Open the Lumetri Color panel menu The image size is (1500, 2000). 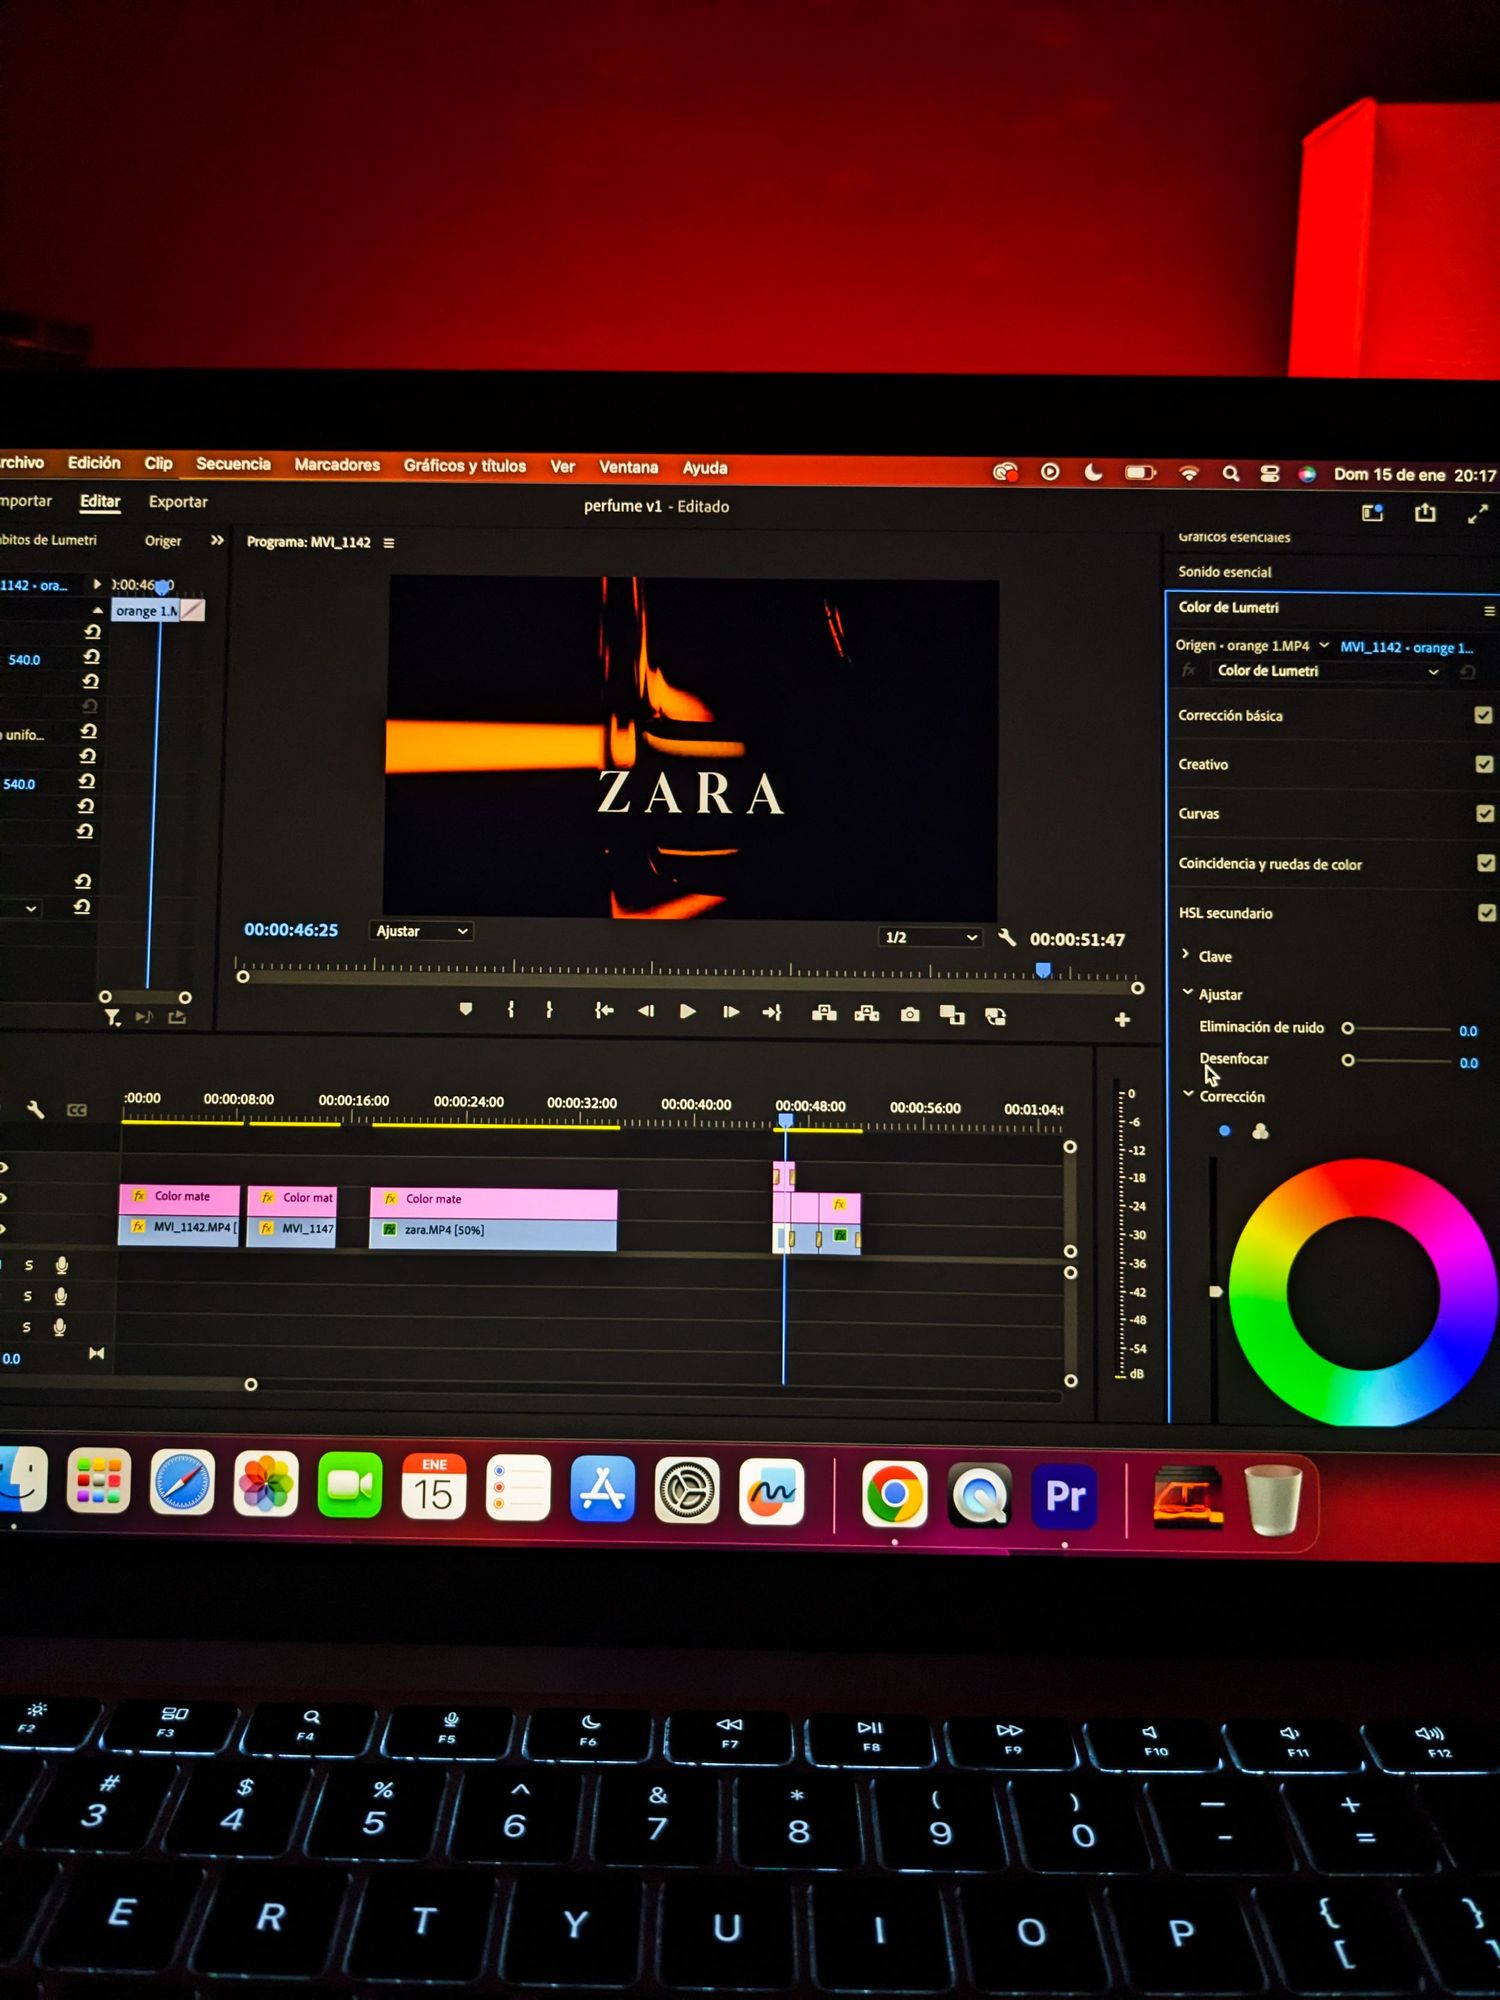click(x=1489, y=611)
